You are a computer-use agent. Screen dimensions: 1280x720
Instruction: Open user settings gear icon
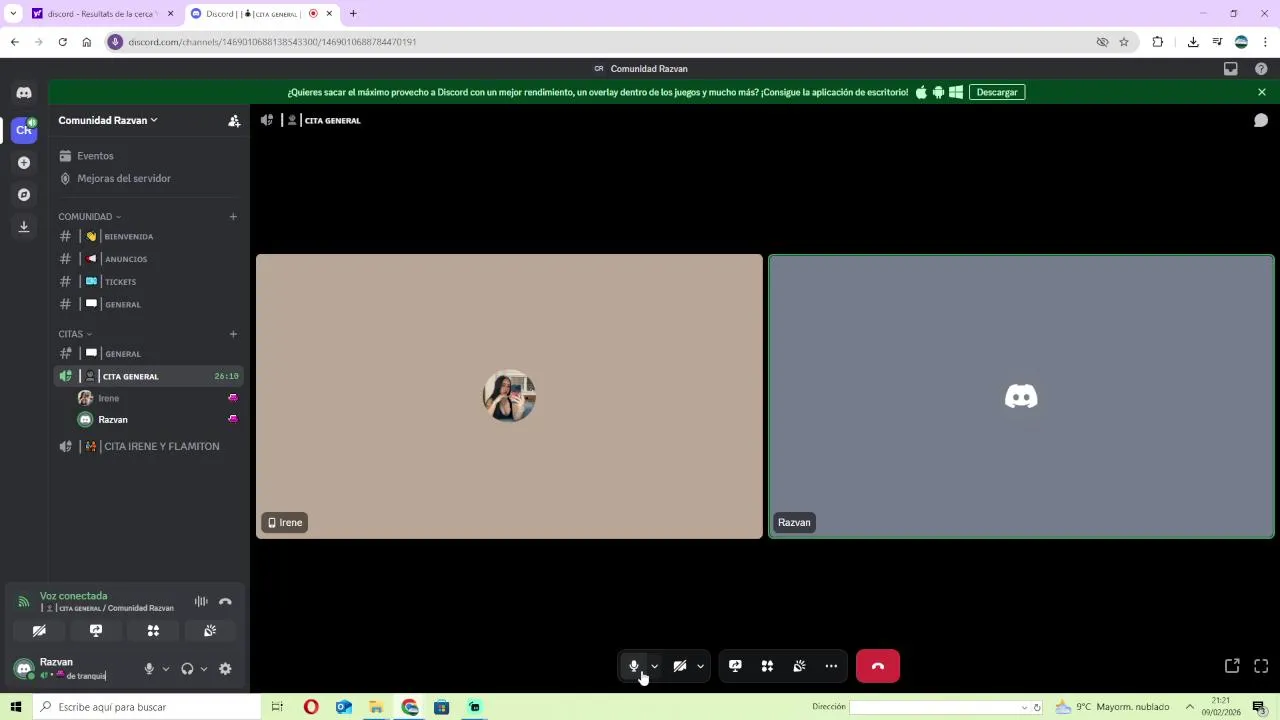coord(225,669)
